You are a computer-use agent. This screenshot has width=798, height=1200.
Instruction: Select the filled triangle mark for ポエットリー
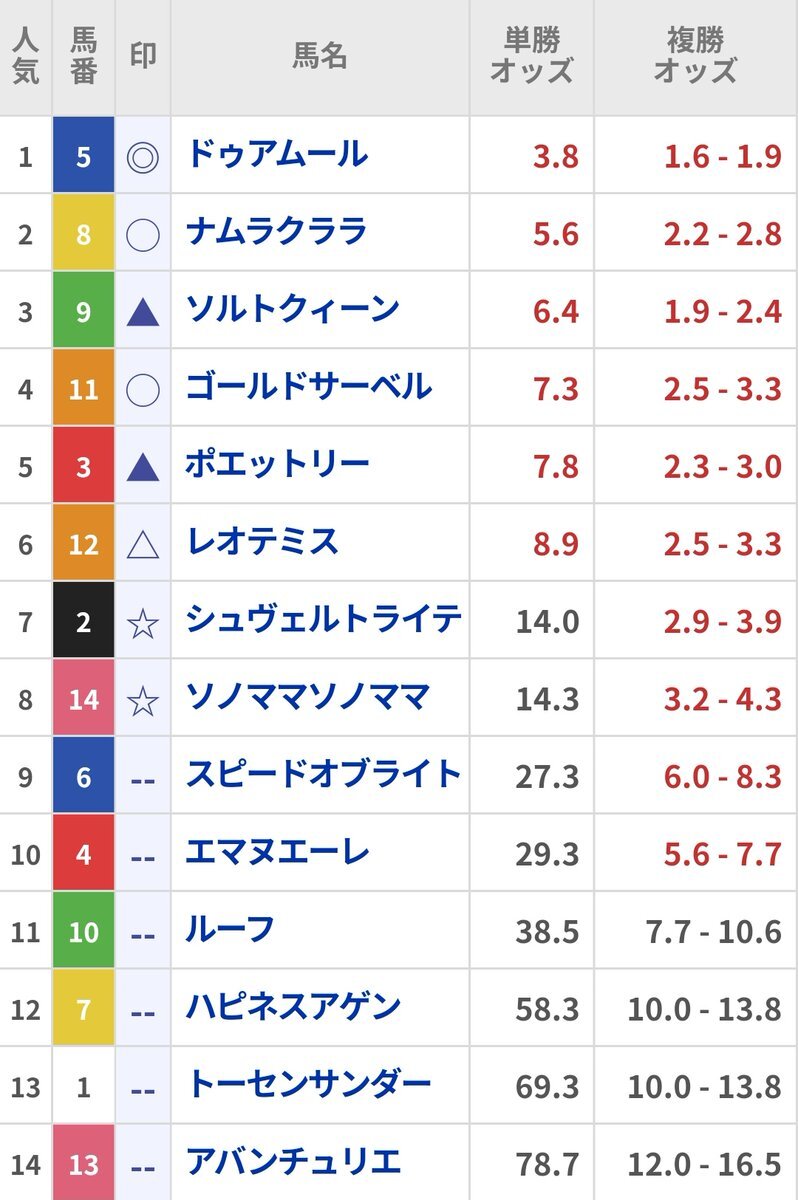pos(143,467)
